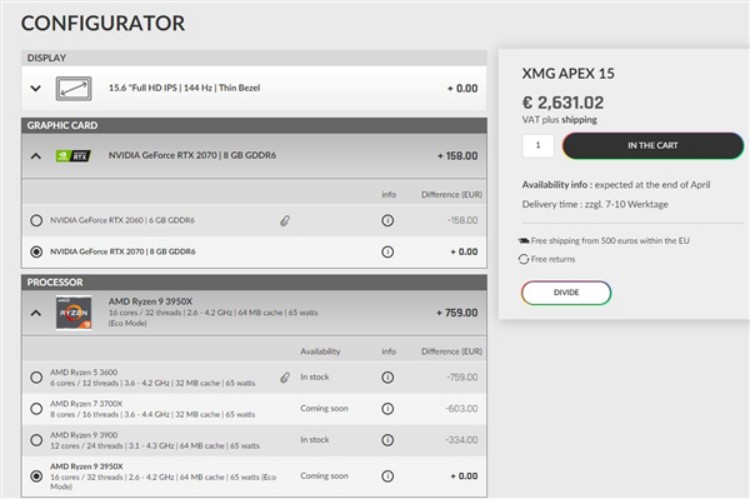Open info for AMD Ryzen 9 3900
This screenshot has height=499, width=750.
pyautogui.click(x=387, y=440)
